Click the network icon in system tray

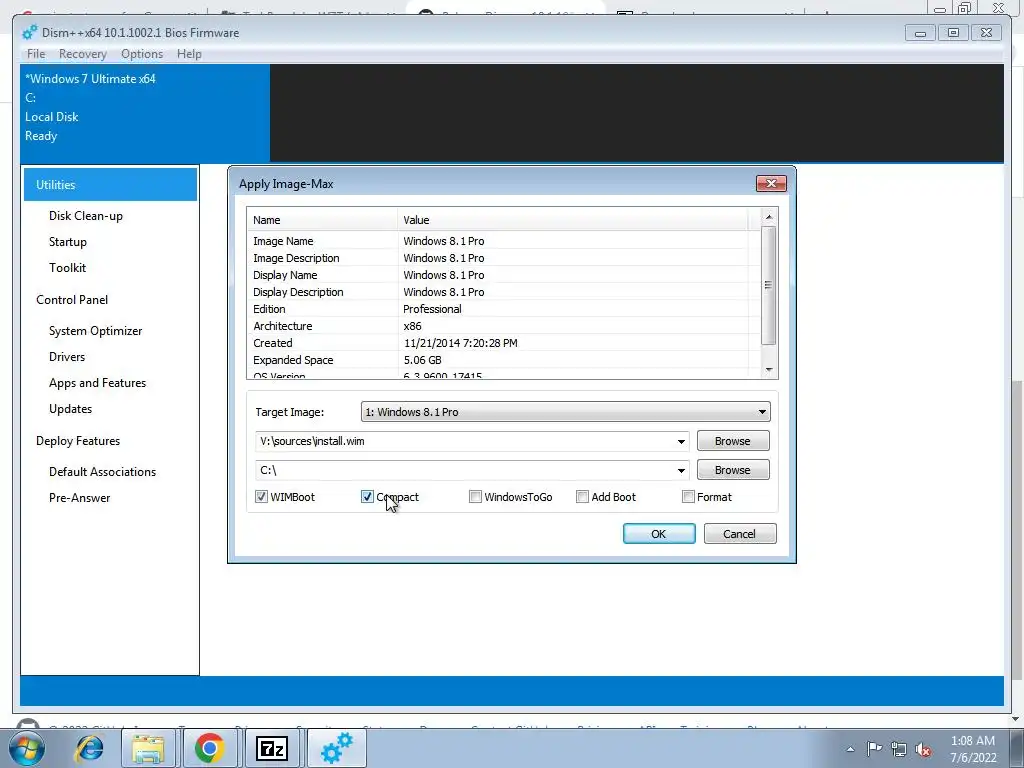point(899,749)
